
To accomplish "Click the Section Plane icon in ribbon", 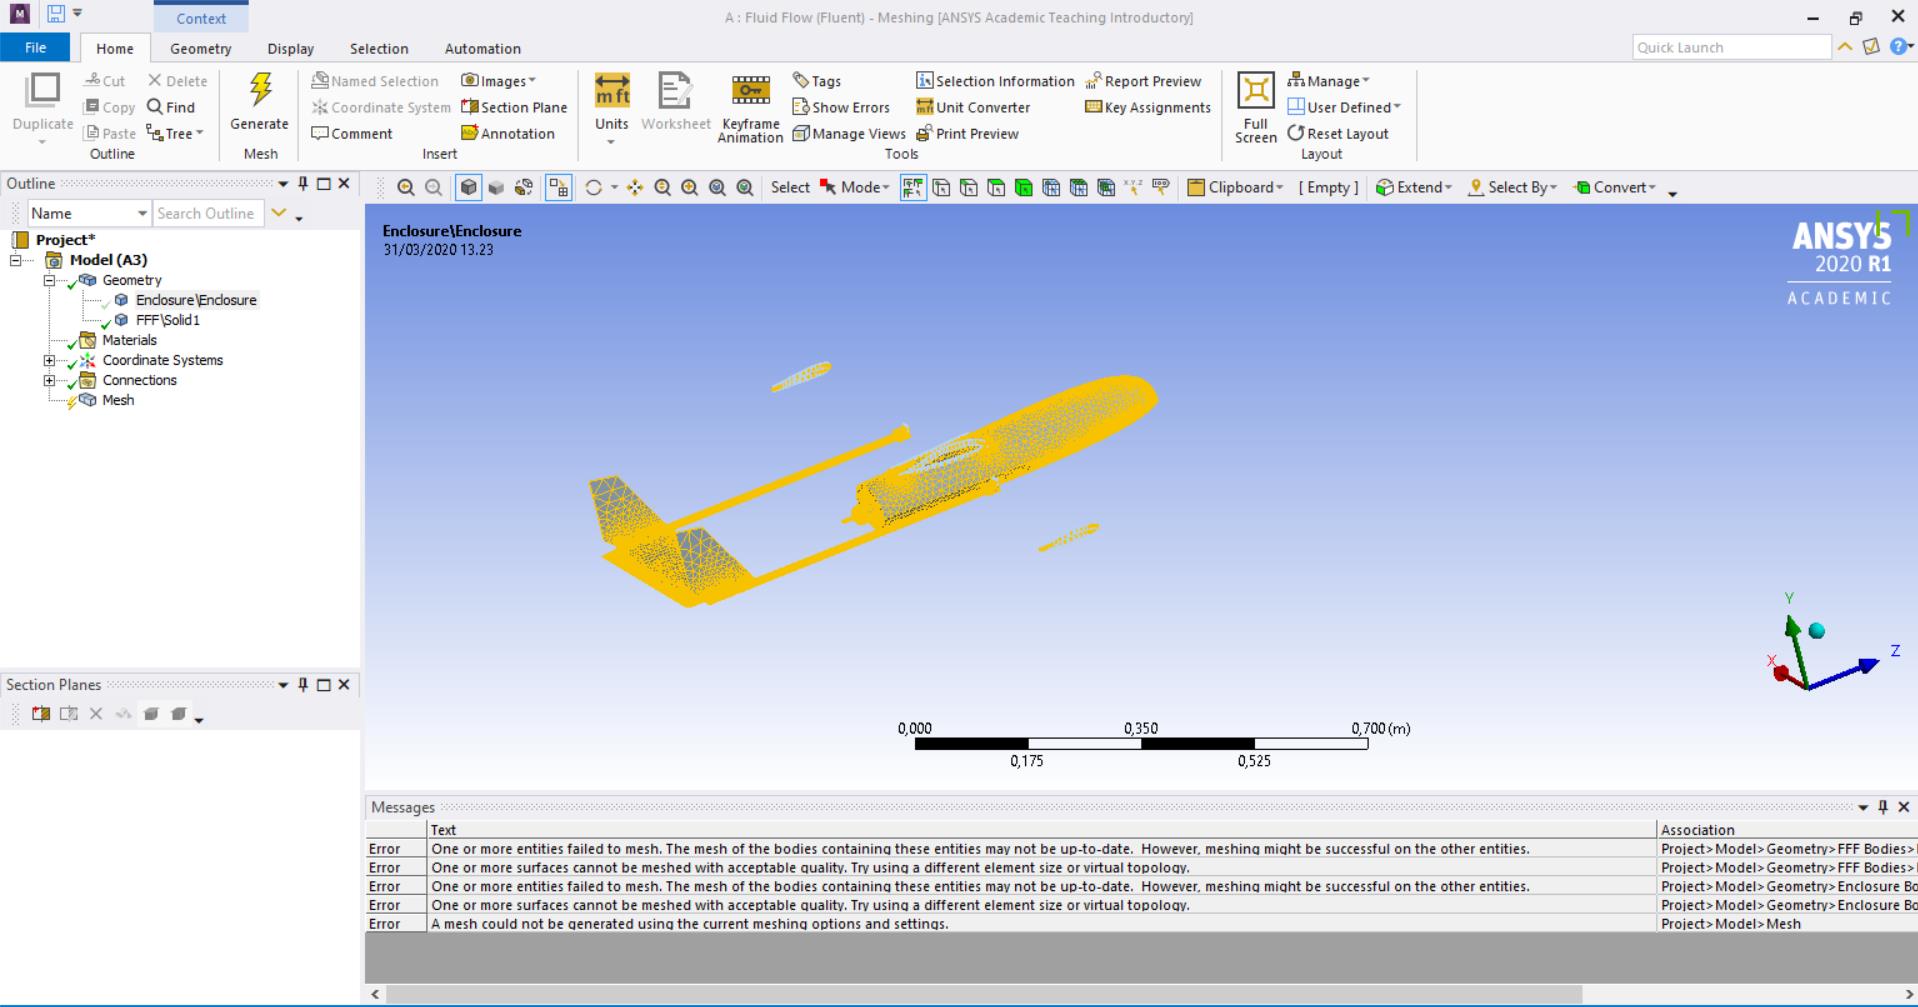I will click(470, 107).
